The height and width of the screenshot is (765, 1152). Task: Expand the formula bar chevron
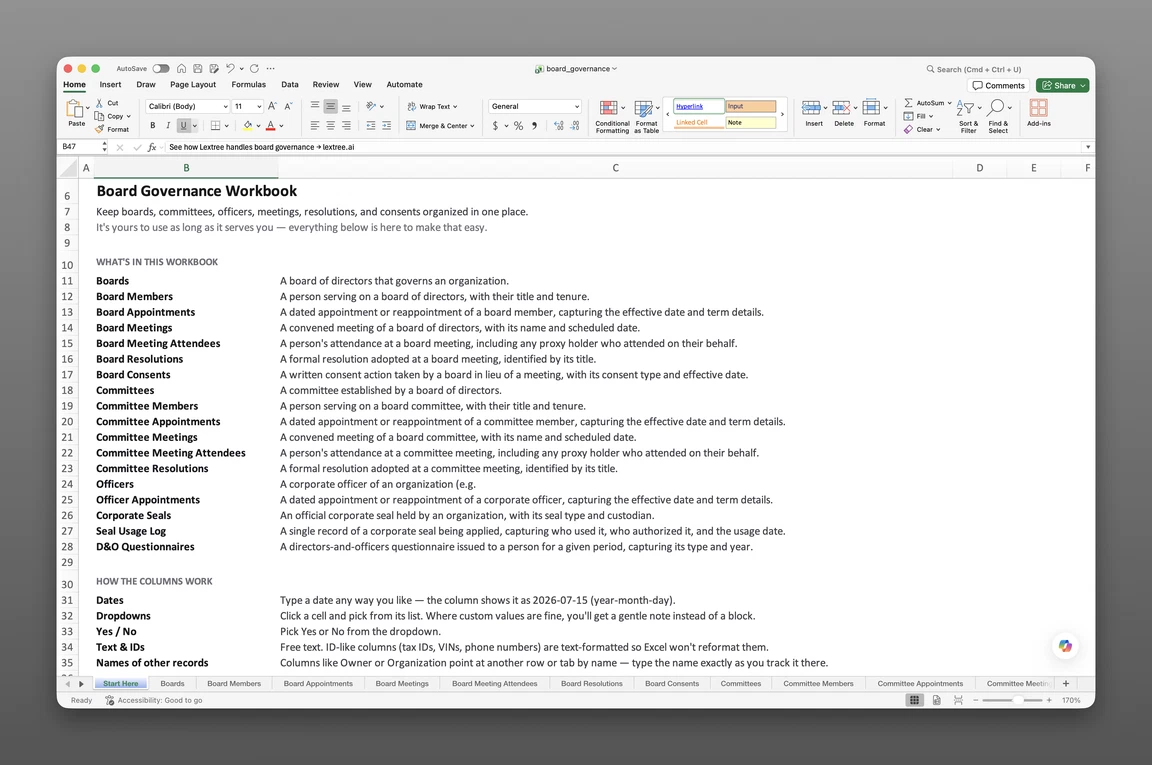1087,147
